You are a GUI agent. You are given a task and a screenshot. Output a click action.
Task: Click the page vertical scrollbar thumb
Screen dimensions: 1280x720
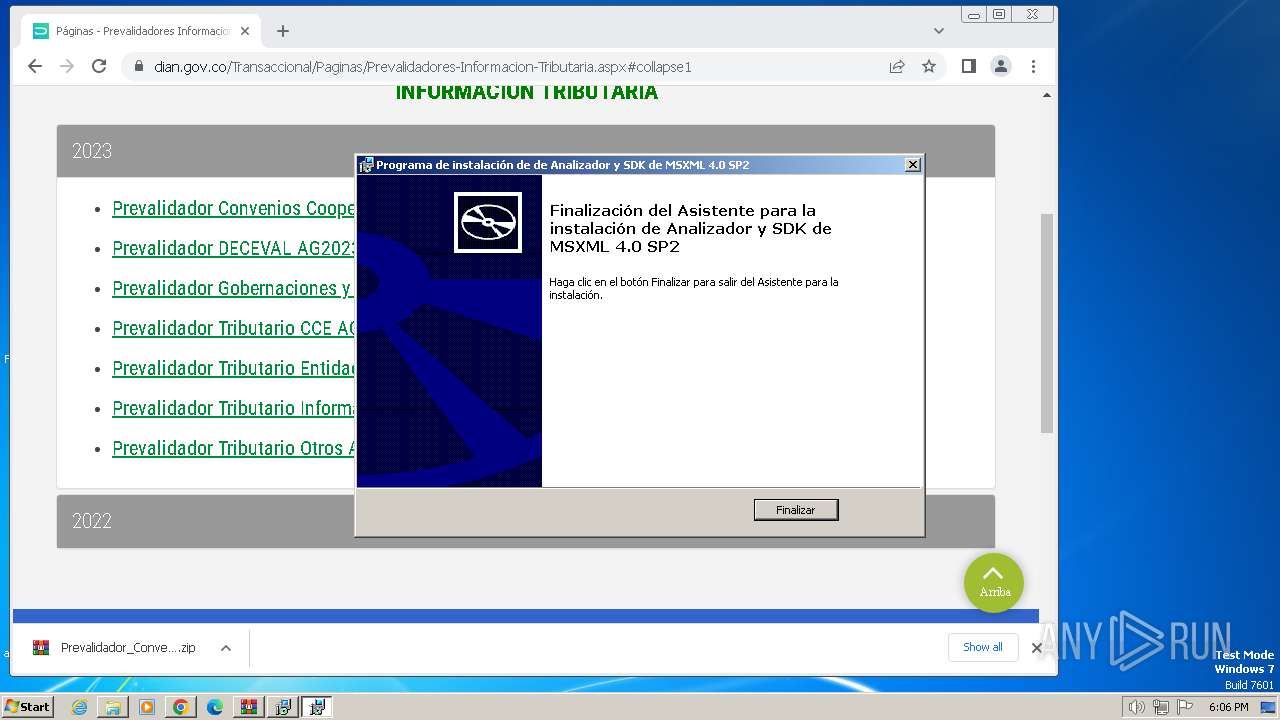point(1047,322)
